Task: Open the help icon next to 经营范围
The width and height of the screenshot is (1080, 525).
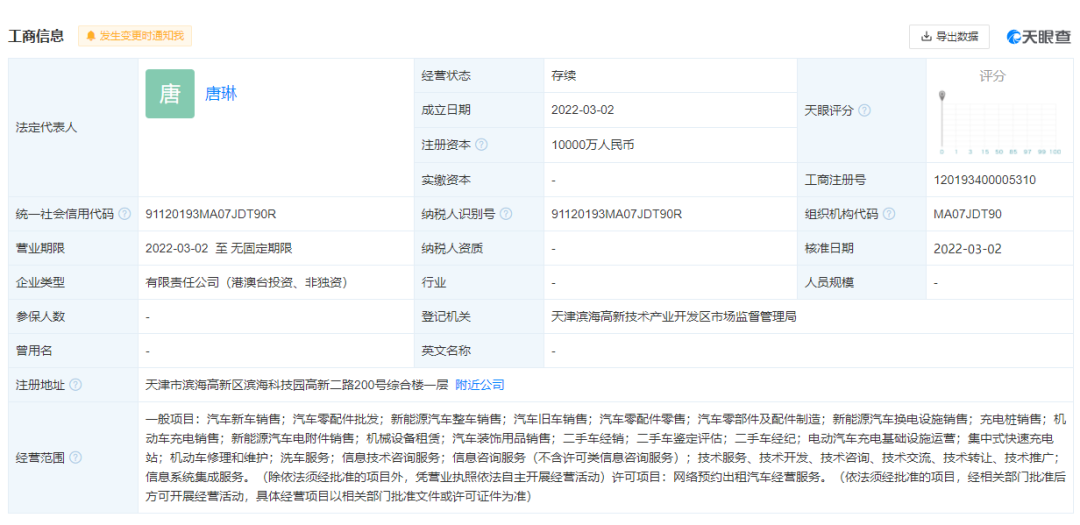Action: point(76,458)
